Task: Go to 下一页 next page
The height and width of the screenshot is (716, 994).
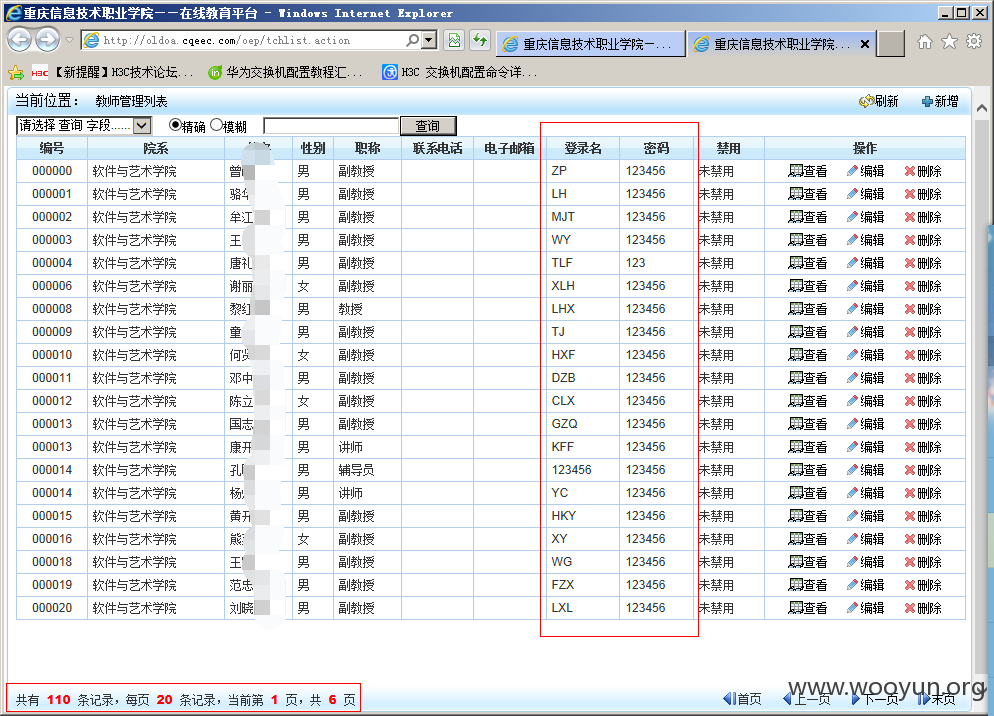Action: (x=875, y=699)
